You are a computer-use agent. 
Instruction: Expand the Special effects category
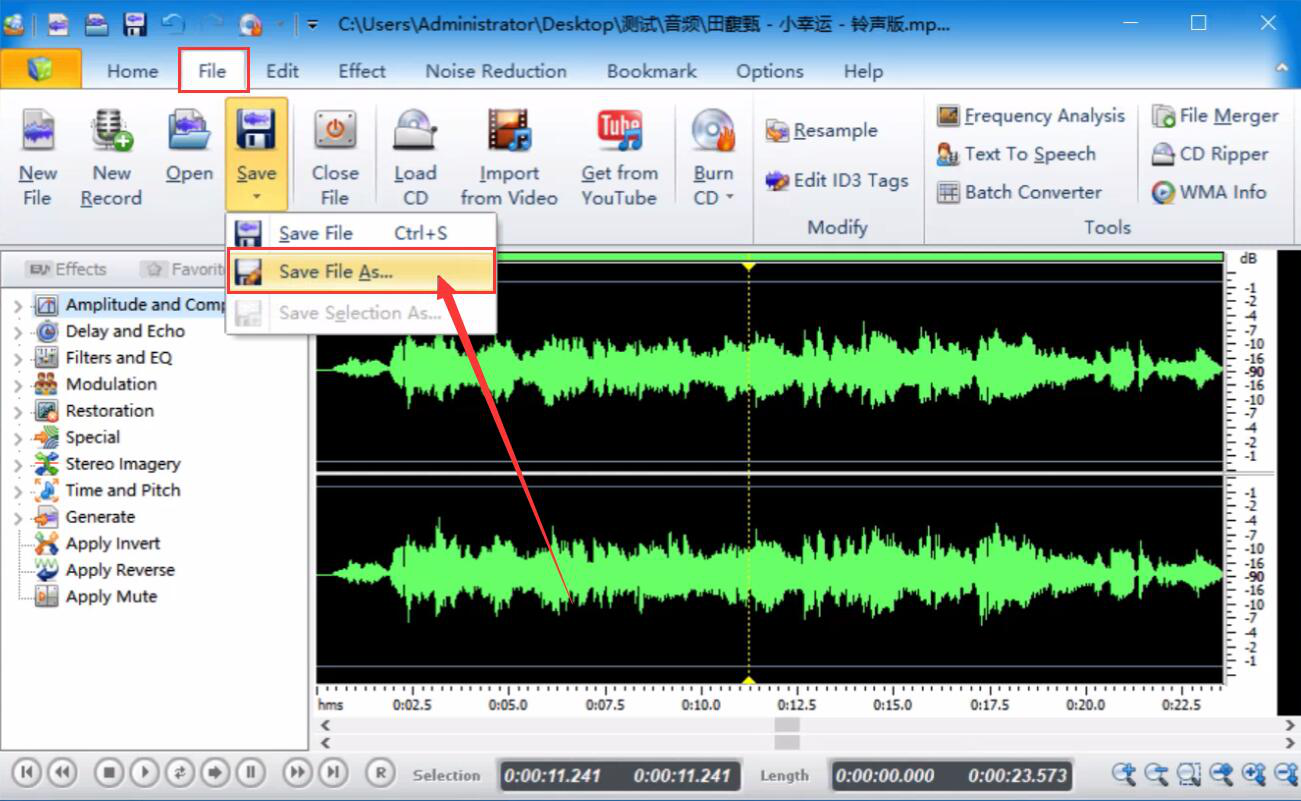(x=18, y=438)
